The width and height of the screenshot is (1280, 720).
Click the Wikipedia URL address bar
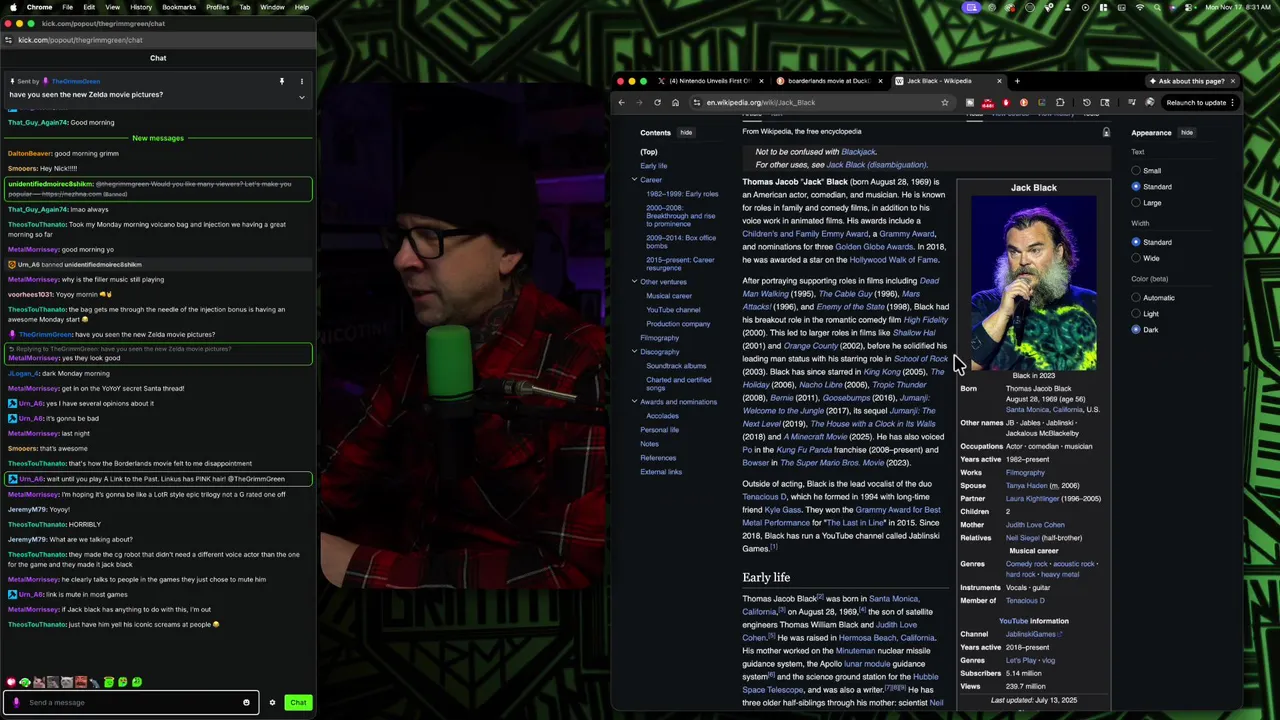(820, 102)
